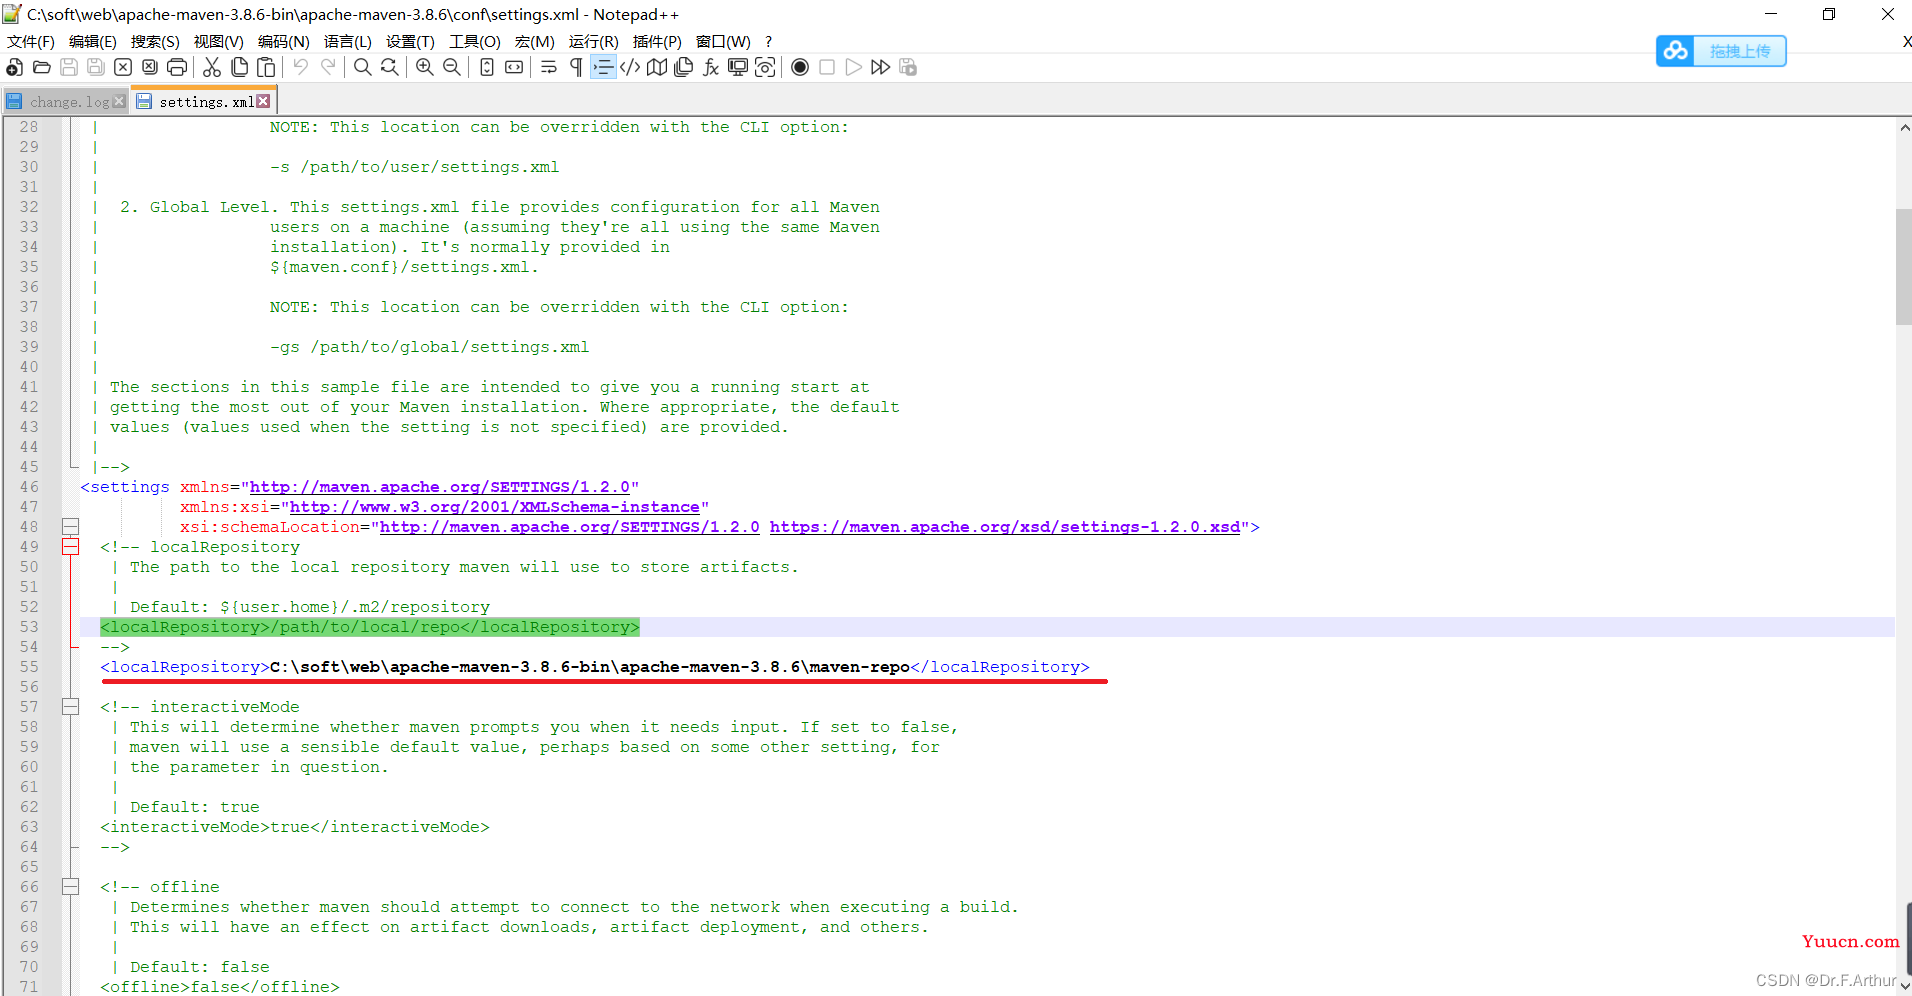Click the Redo arrow icon
This screenshot has height=996, width=1912.
(x=328, y=67)
